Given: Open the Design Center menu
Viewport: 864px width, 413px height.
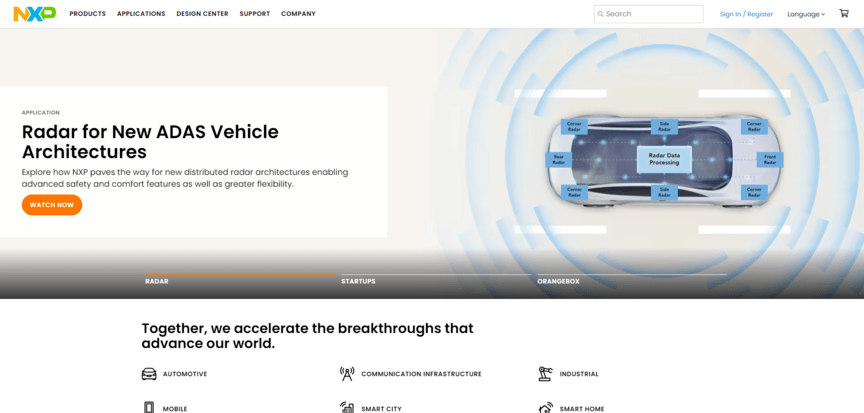Looking at the screenshot, I should point(202,14).
